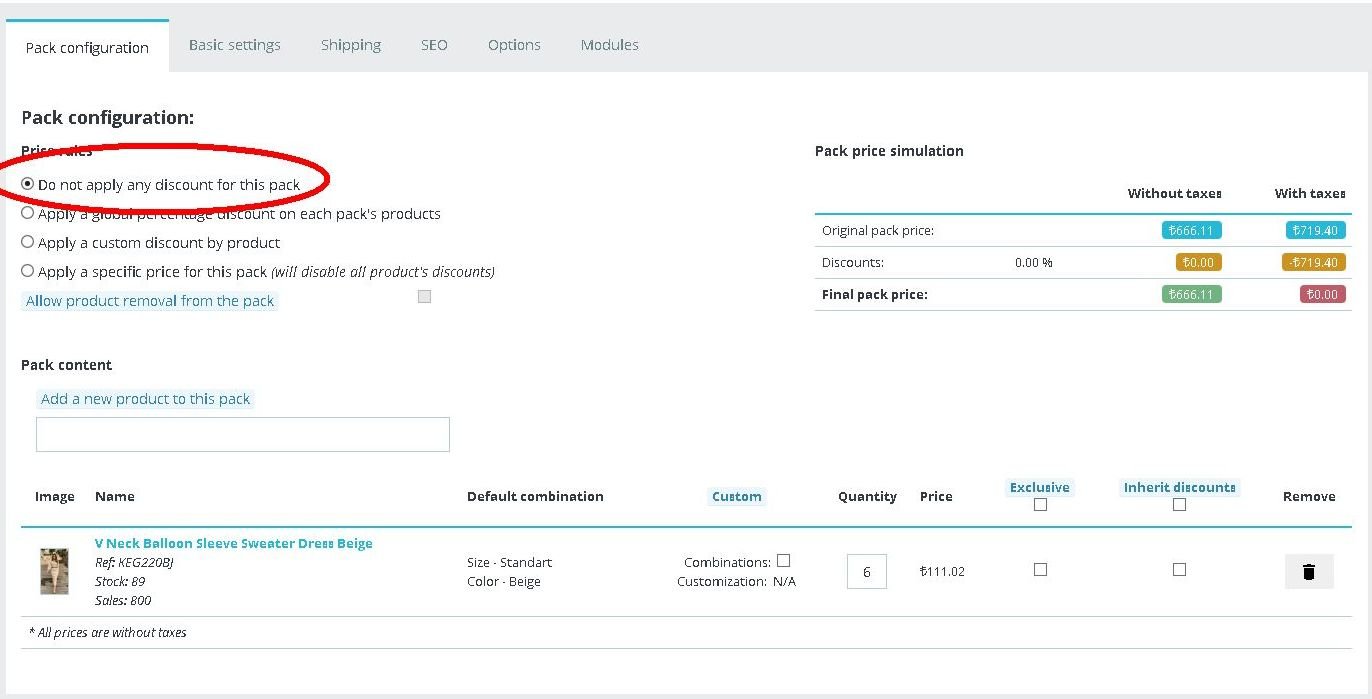The height and width of the screenshot is (699, 1372).
Task: Click the 'Add a new product' search field
Action: click(x=243, y=435)
